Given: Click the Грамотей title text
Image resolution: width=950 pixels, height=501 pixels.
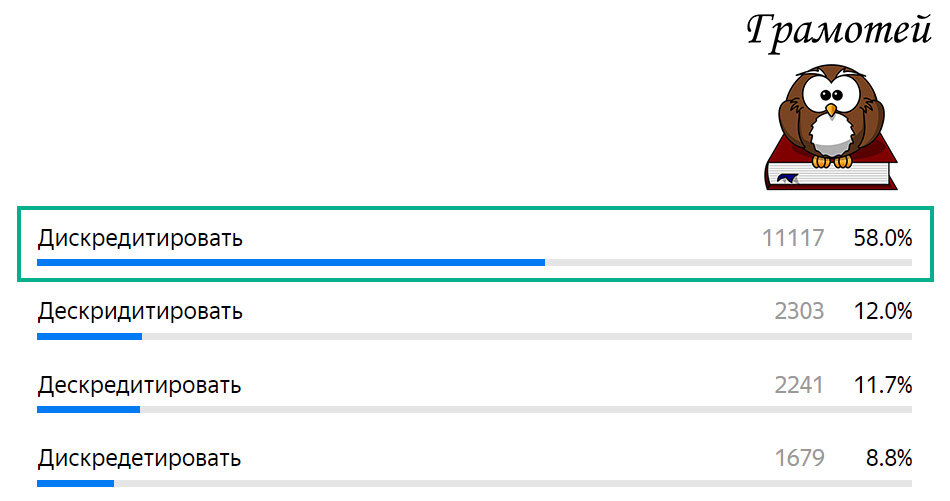Looking at the screenshot, I should 838,31.
